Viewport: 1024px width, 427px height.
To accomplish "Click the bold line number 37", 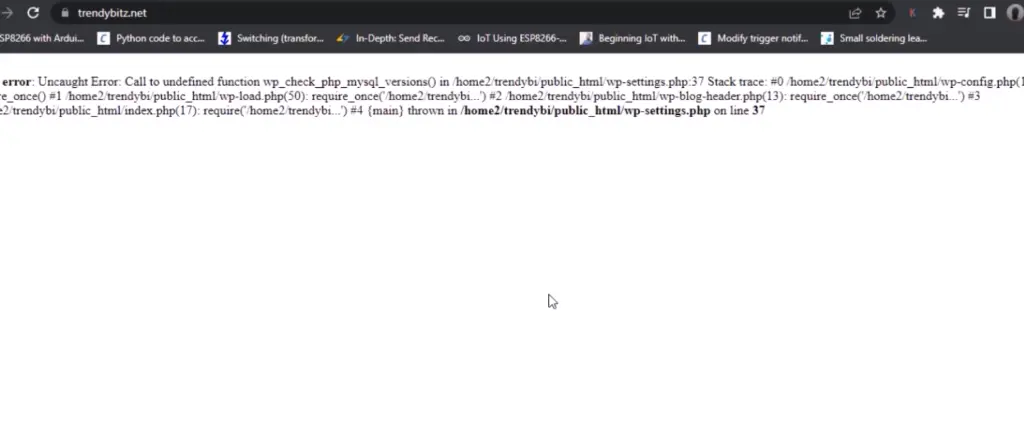I will [x=758, y=110].
